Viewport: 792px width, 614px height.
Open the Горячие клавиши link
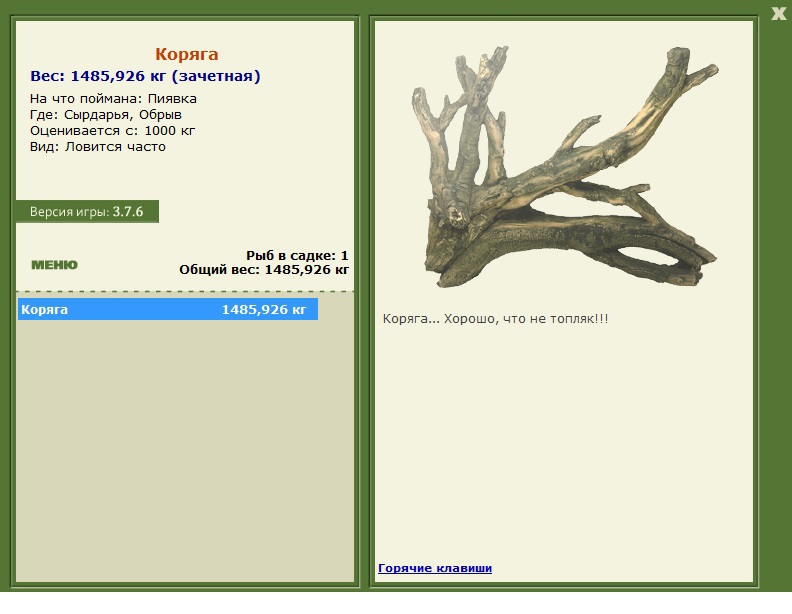point(435,568)
